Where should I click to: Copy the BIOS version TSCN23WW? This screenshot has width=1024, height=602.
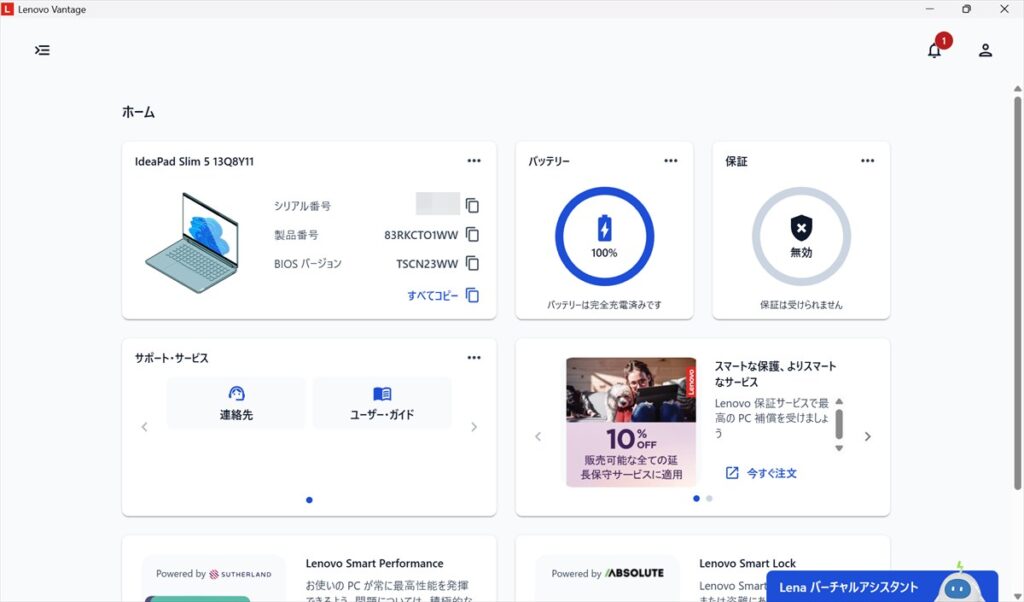472,263
